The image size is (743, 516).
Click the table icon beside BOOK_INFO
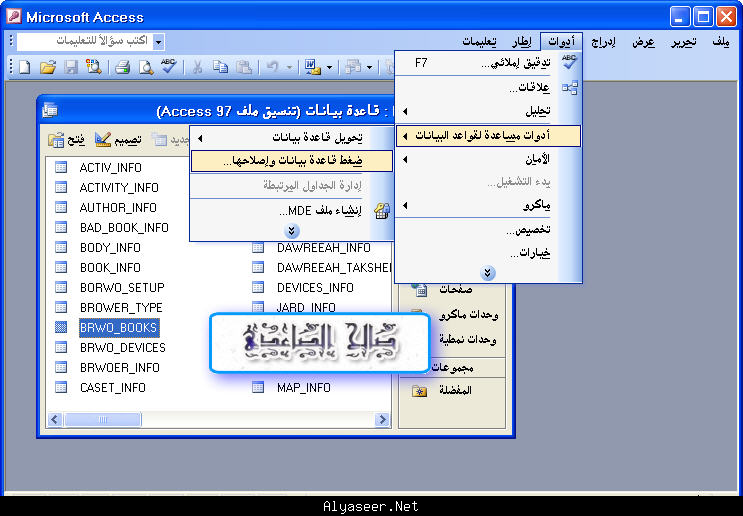click(x=61, y=267)
